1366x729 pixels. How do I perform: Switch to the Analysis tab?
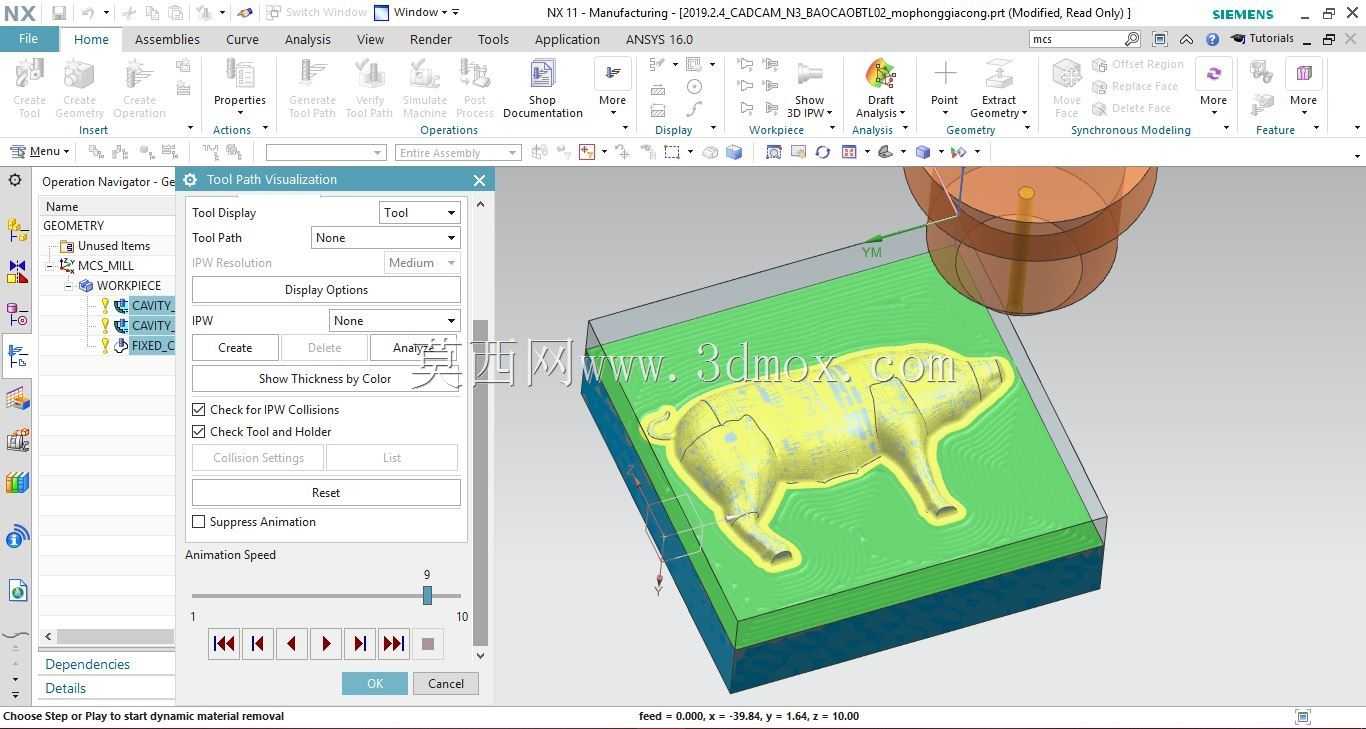point(307,40)
